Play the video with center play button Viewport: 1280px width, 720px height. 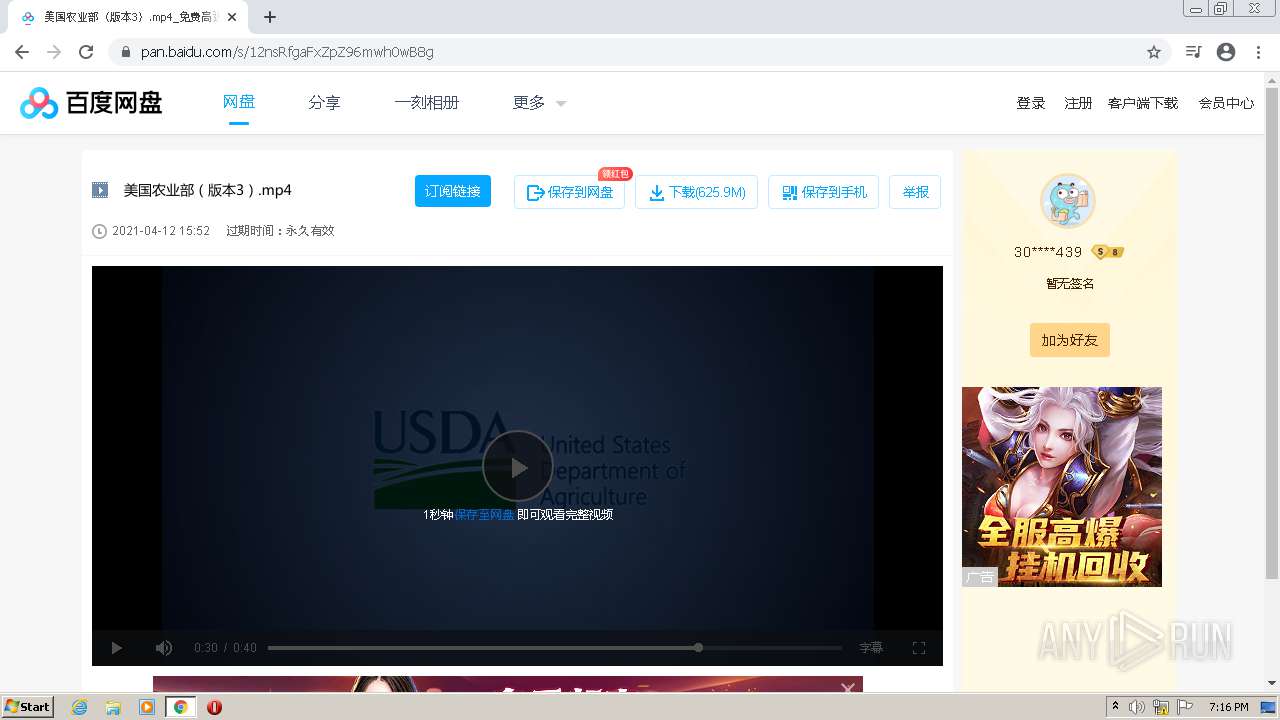click(517, 466)
